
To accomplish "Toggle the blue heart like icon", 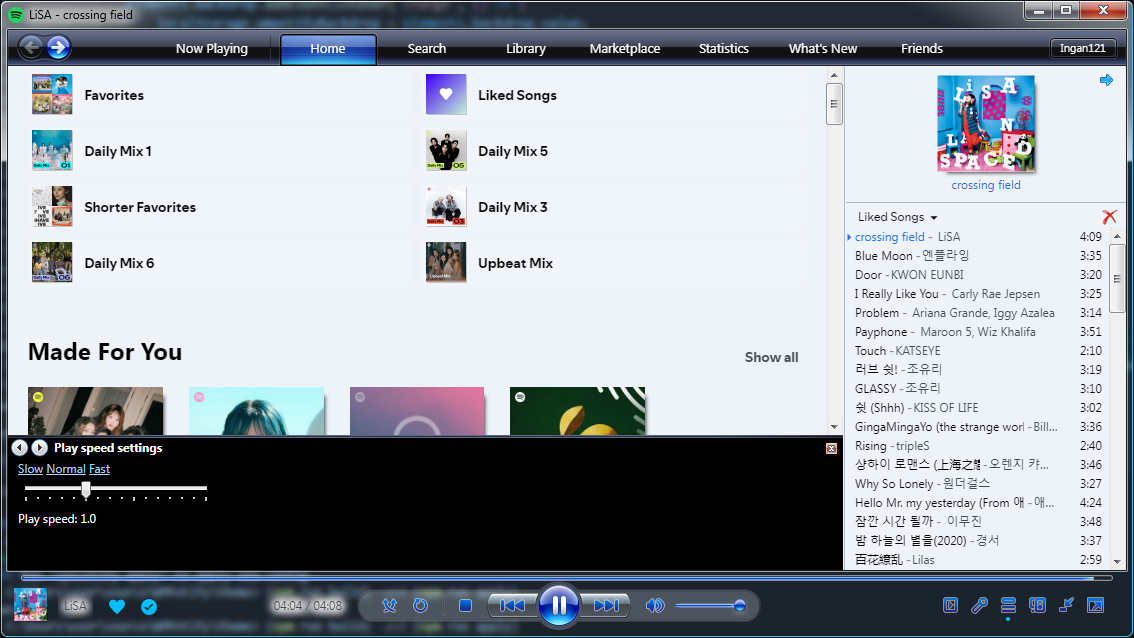I will [116, 606].
